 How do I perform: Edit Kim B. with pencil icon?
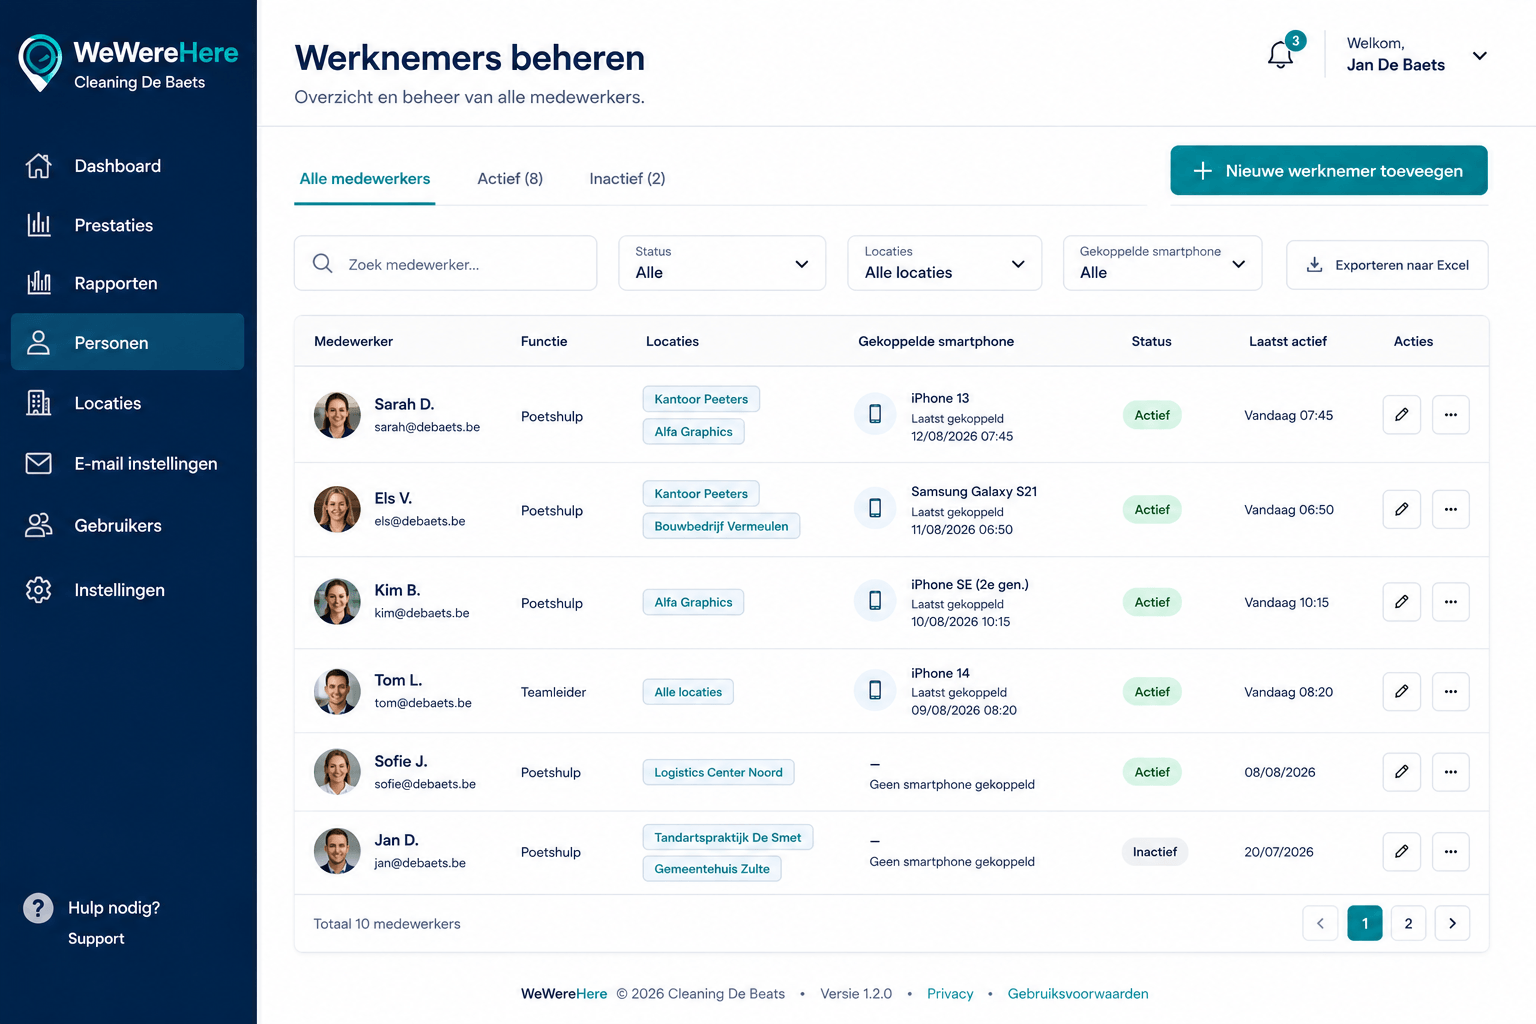[x=1402, y=602]
